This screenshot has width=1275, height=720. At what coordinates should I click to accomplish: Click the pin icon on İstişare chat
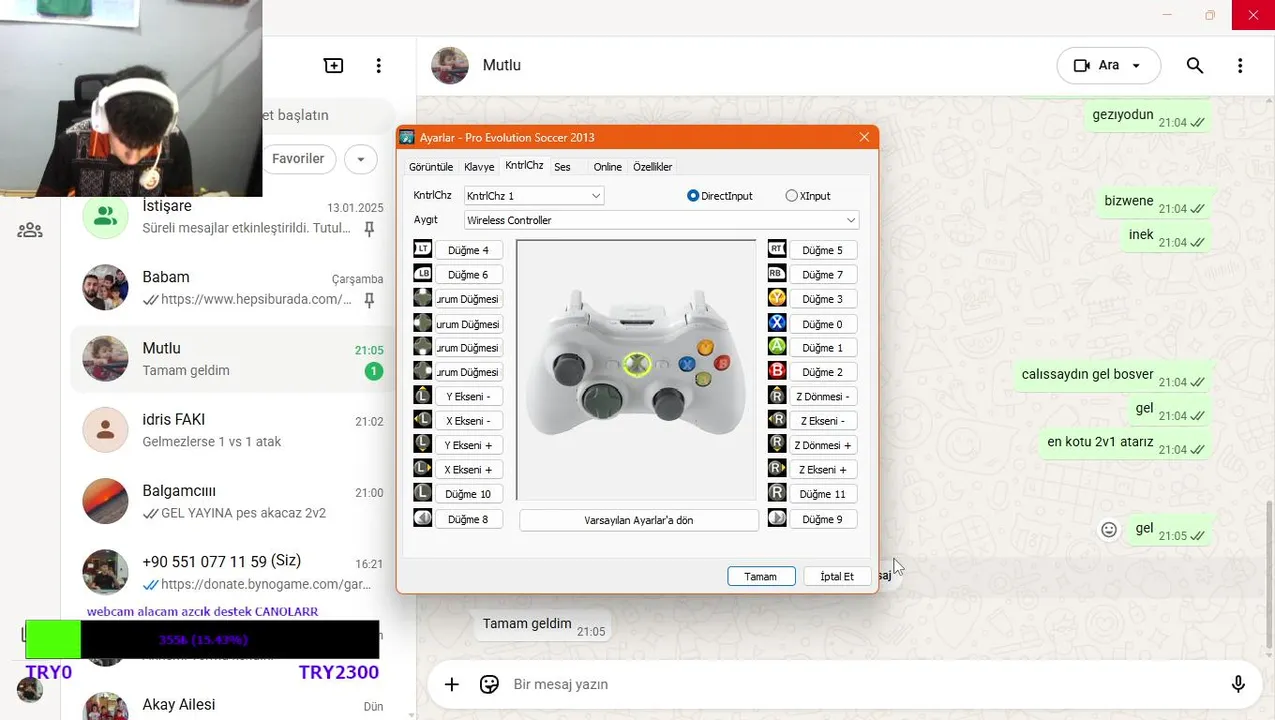click(369, 229)
